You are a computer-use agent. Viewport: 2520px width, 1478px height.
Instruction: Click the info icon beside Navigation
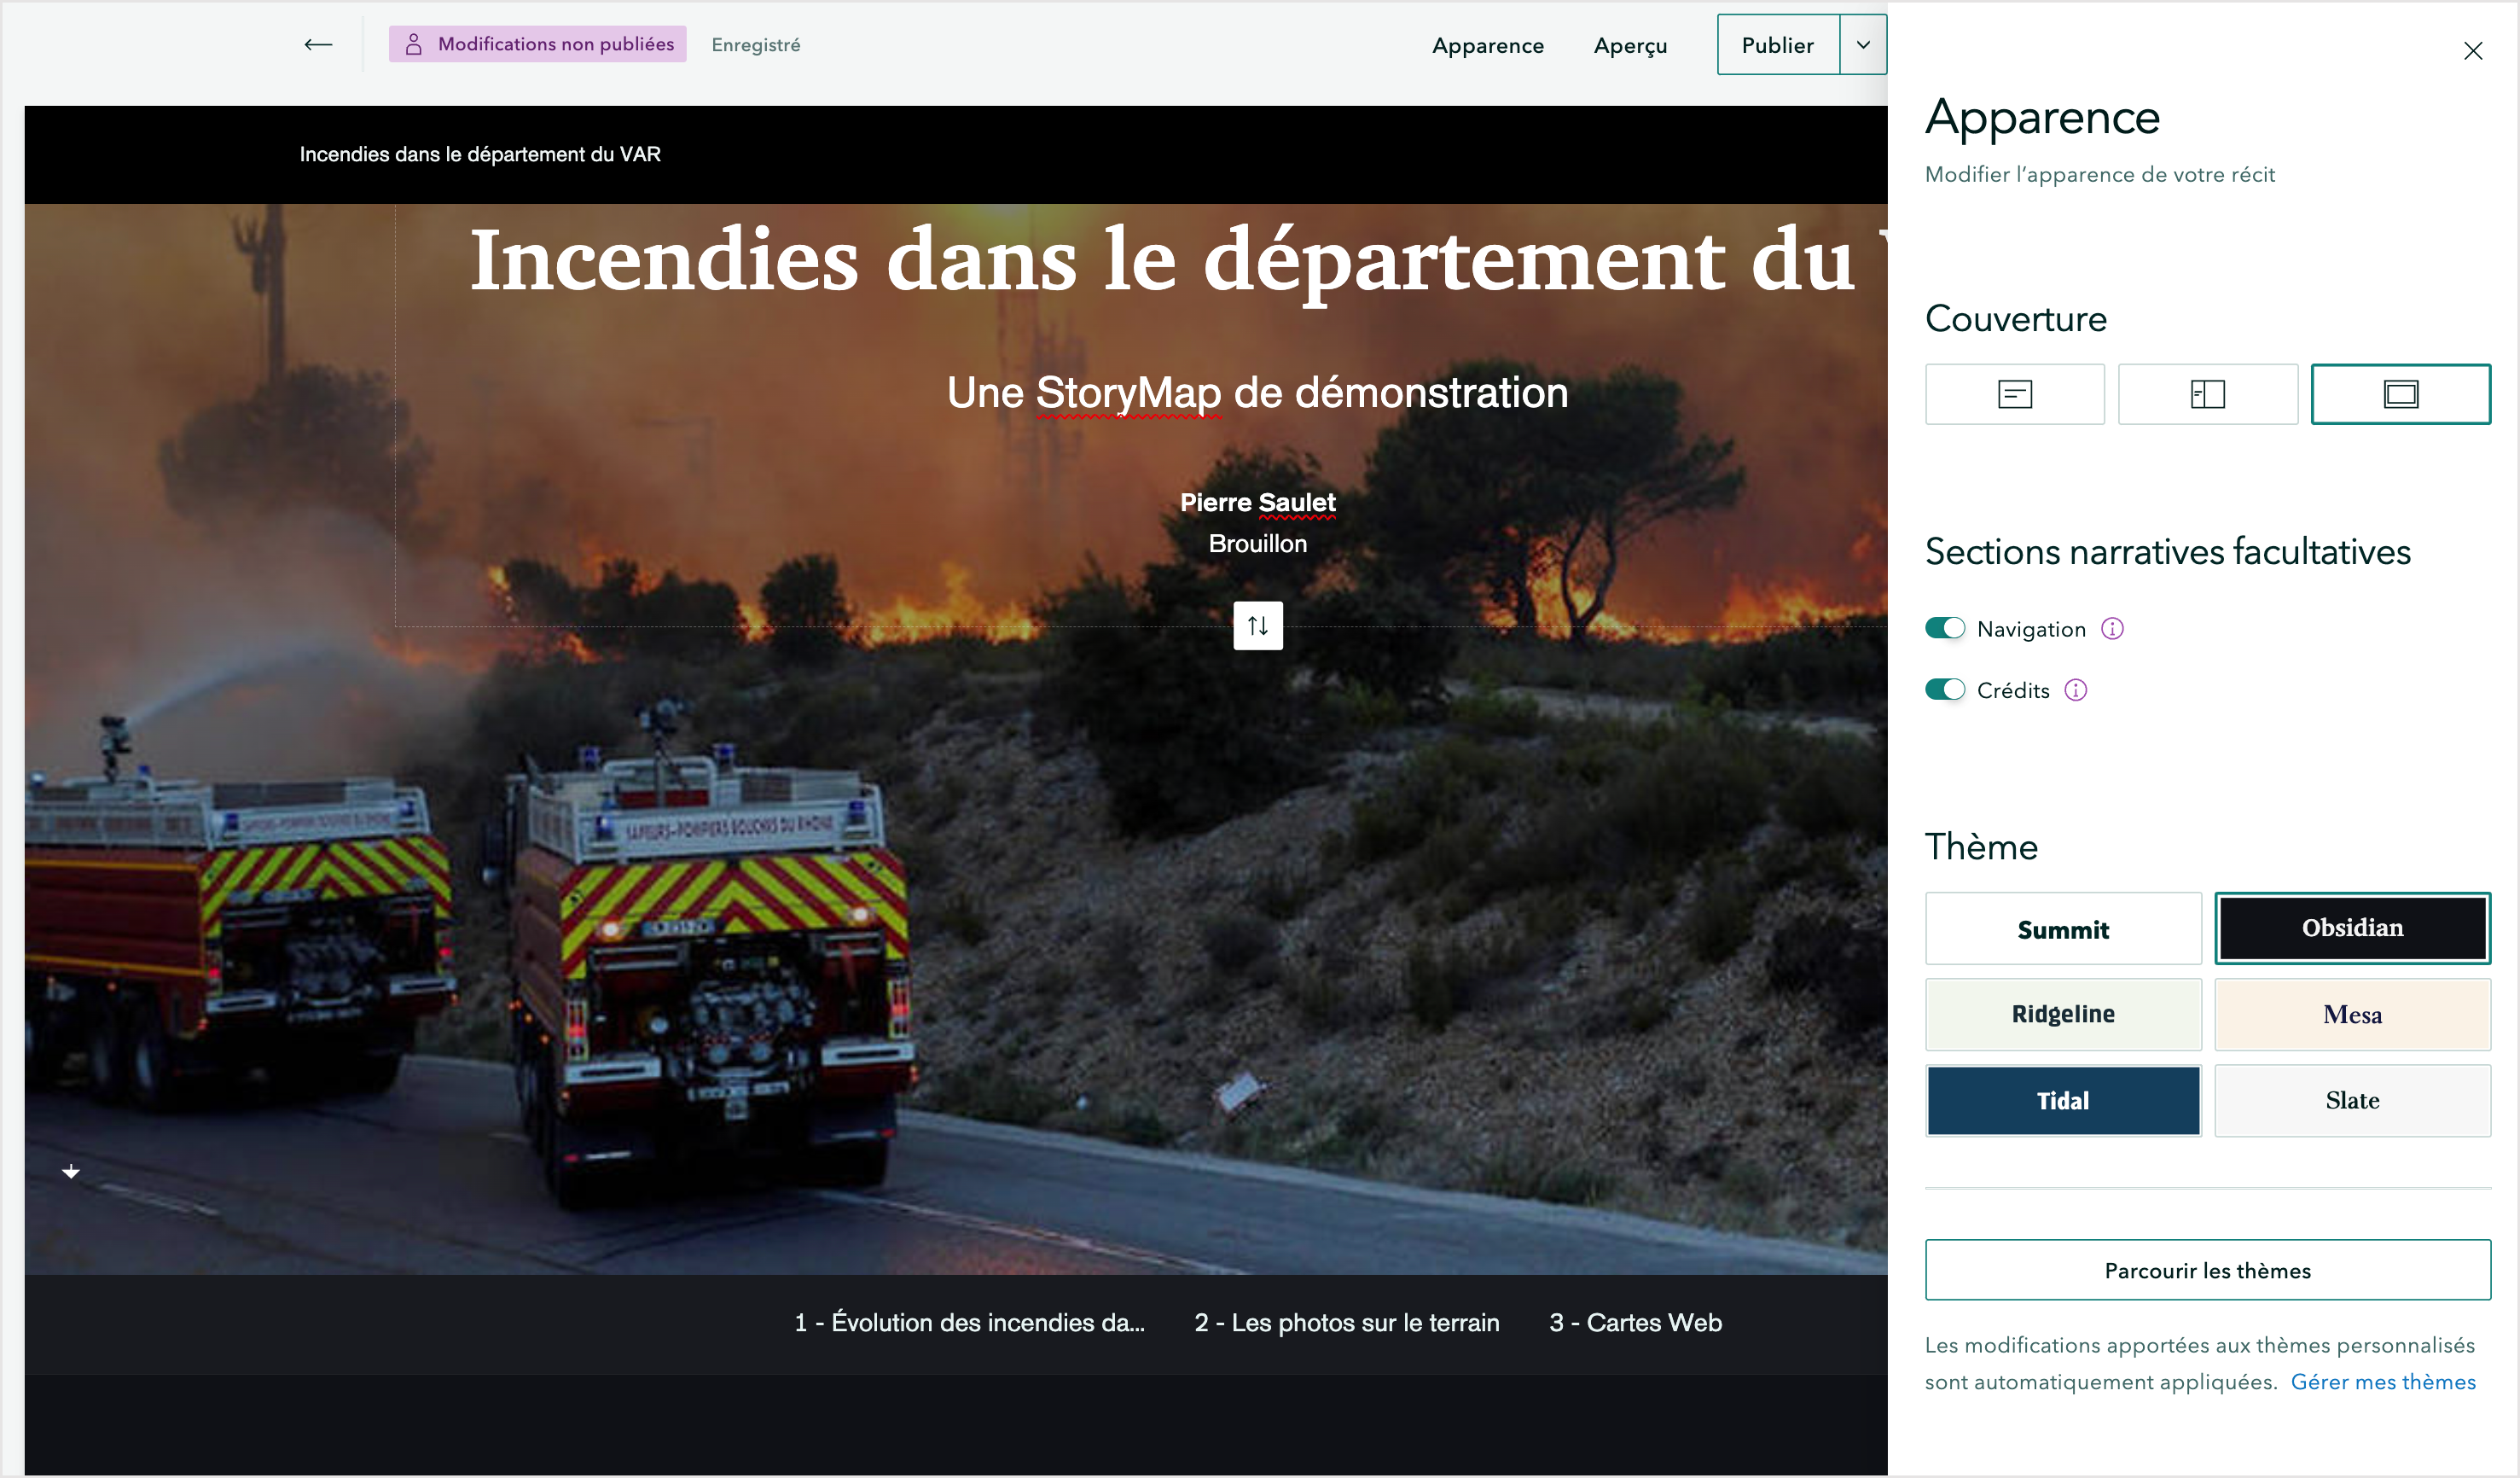[2112, 629]
